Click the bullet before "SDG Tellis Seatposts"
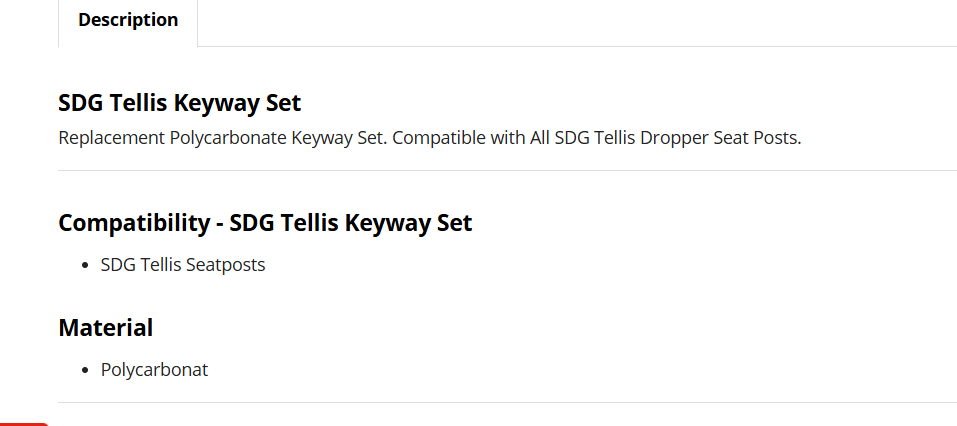The image size is (957, 426). click(x=87, y=266)
